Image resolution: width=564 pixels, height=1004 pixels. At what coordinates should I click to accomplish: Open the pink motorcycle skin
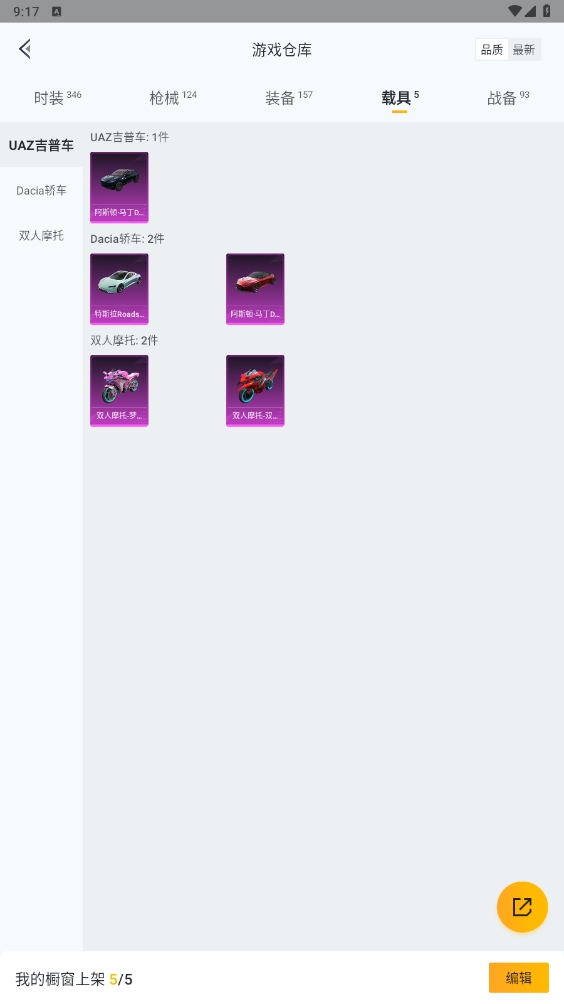pyautogui.click(x=119, y=391)
